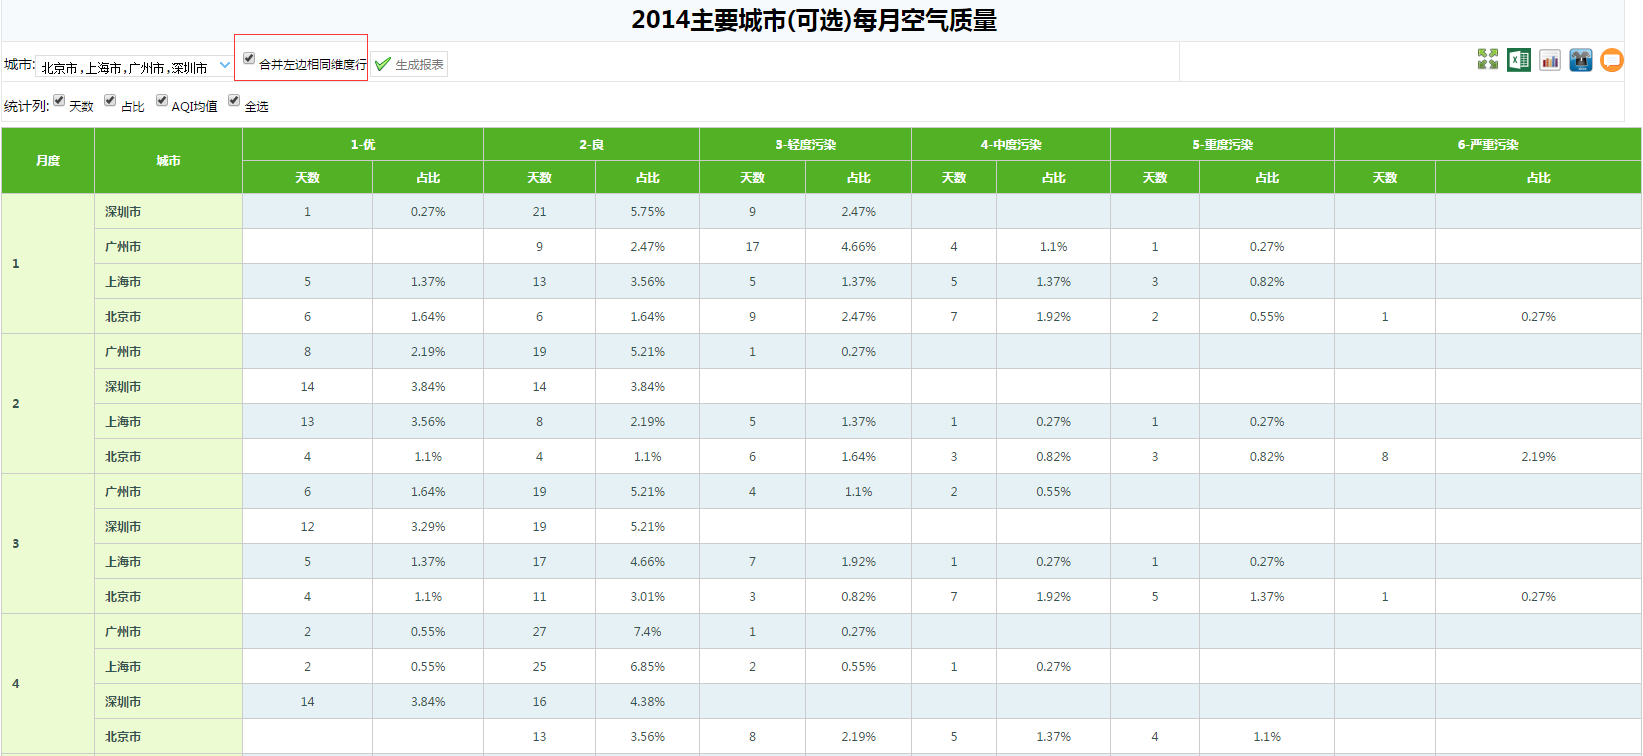Export the report using the Excel icon
1643x756 pixels.
coord(1519,60)
